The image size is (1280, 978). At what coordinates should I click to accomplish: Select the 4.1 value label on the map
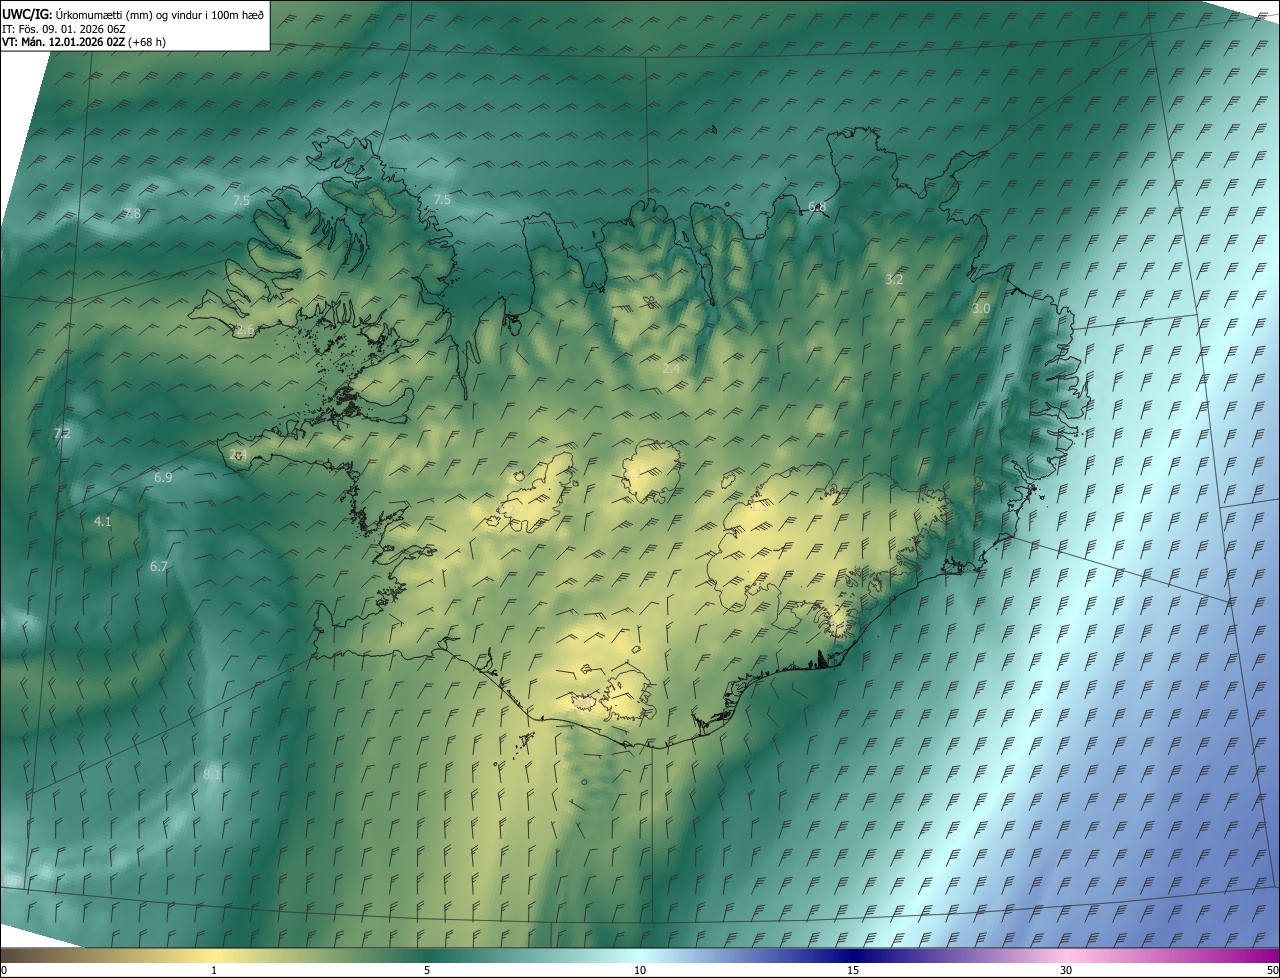point(102,522)
